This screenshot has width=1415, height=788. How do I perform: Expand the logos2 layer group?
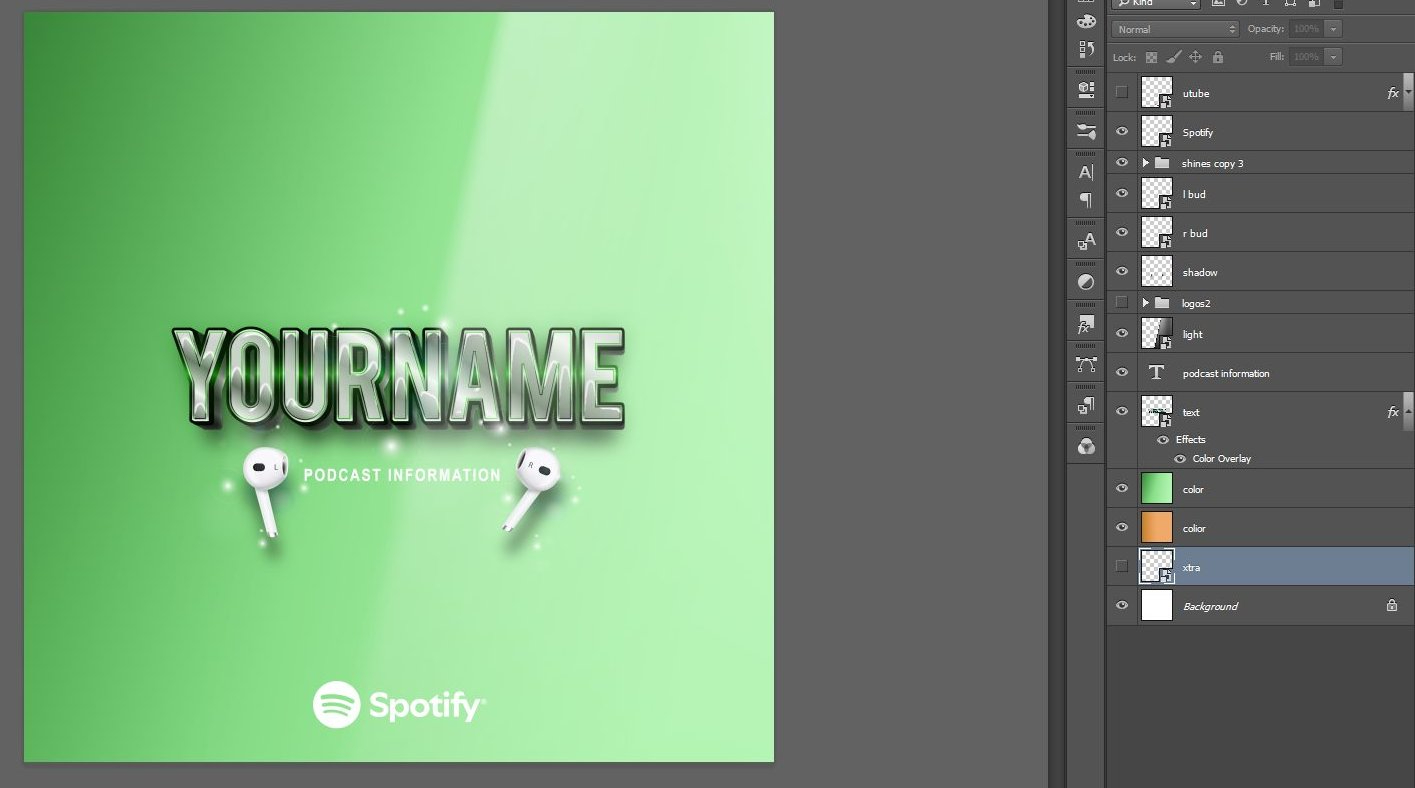point(1145,303)
